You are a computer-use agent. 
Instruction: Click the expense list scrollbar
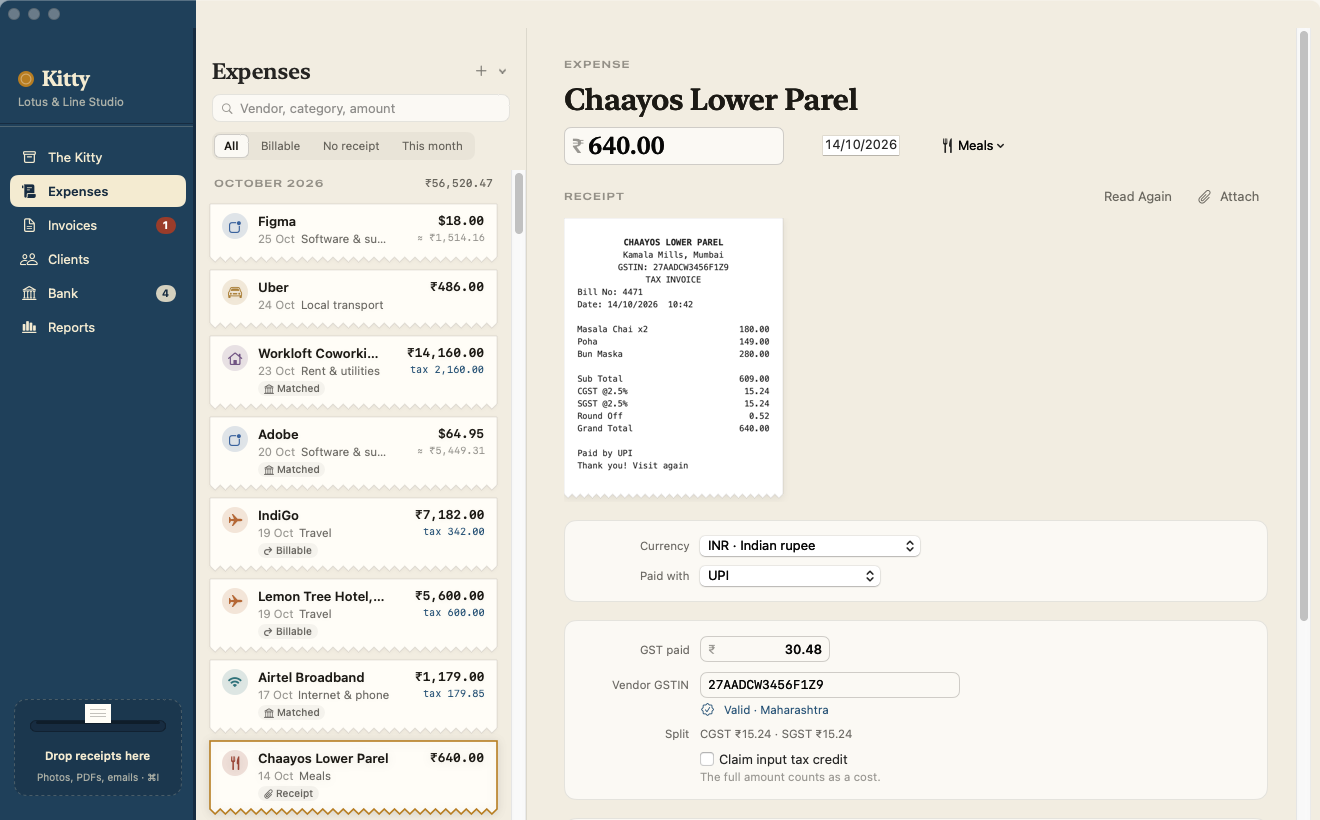519,203
